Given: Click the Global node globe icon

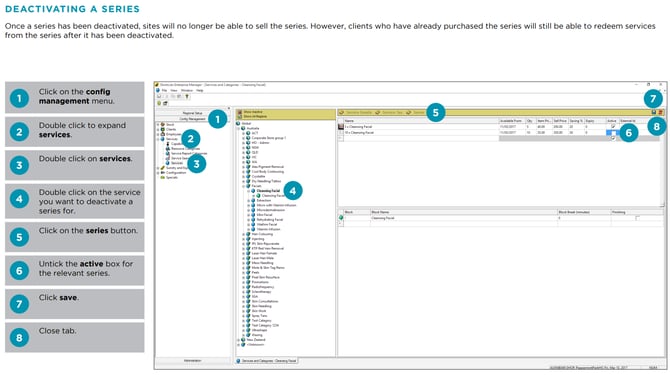Looking at the screenshot, I should (x=238, y=123).
